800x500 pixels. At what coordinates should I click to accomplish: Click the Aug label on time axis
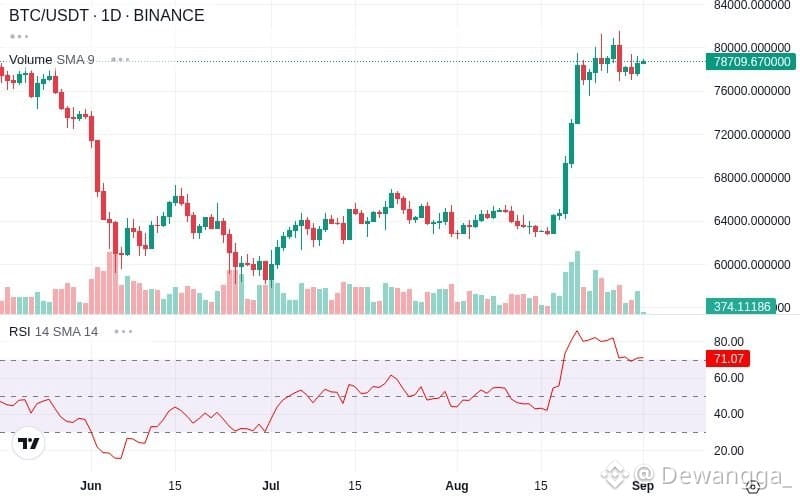pos(457,486)
